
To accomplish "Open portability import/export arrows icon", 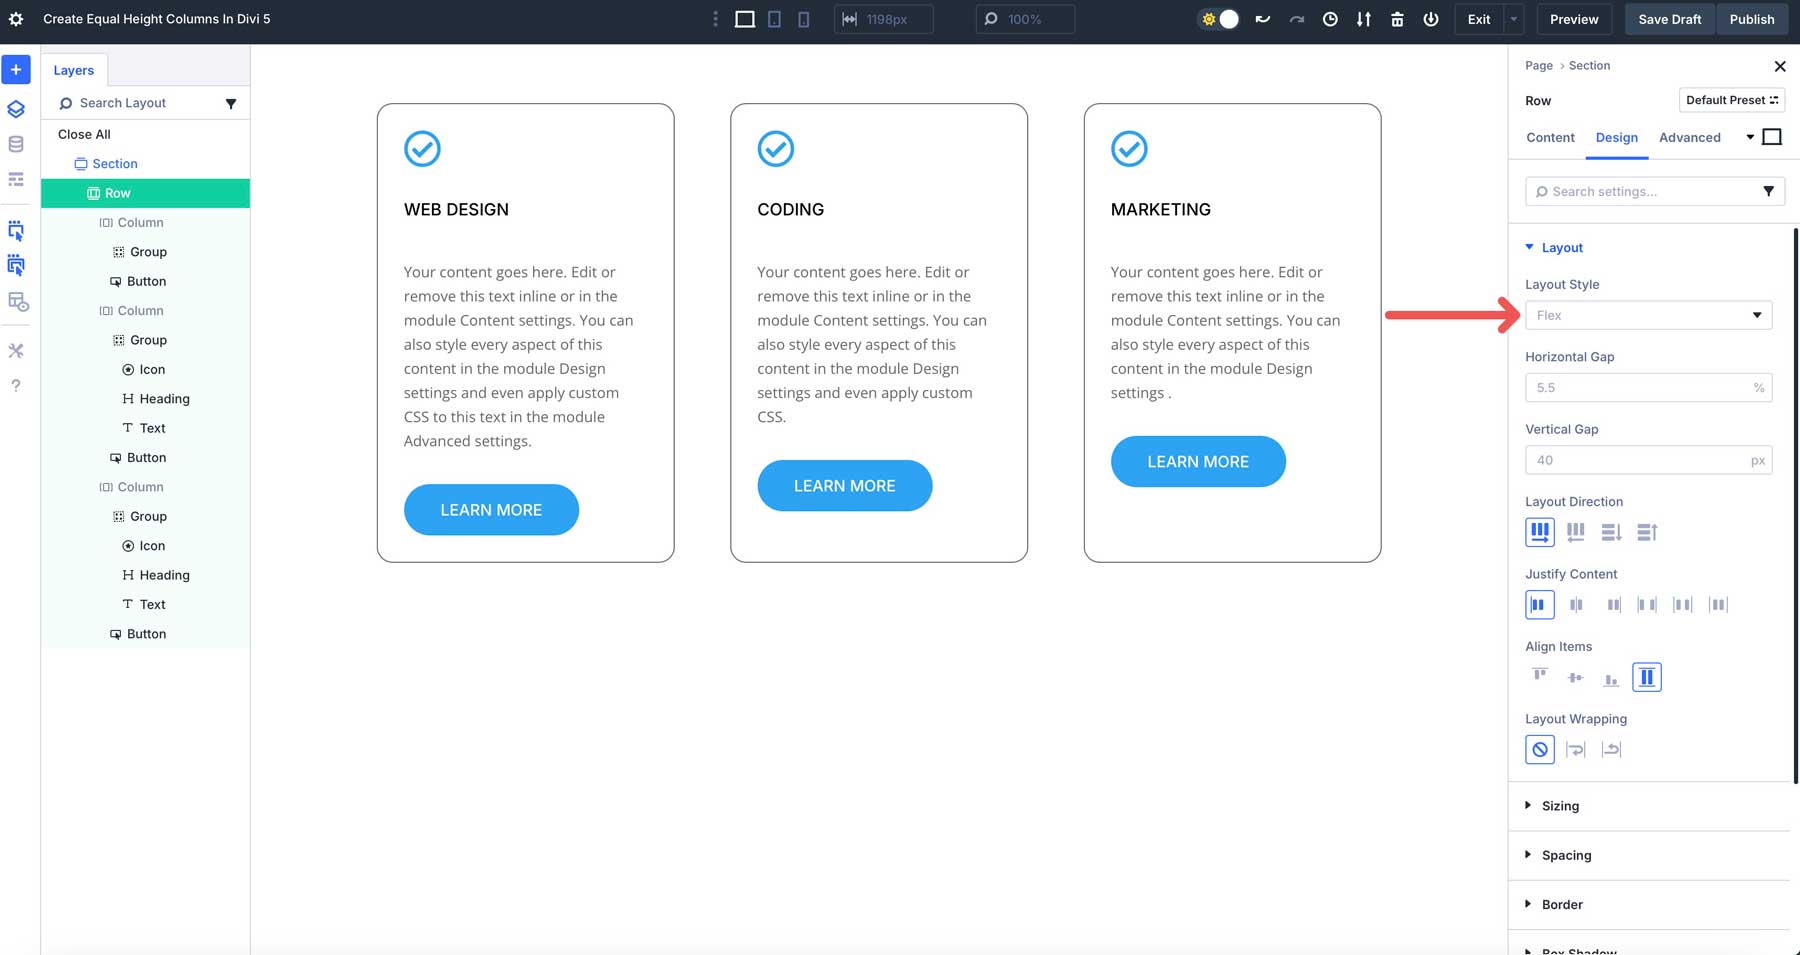I will pos(1364,19).
